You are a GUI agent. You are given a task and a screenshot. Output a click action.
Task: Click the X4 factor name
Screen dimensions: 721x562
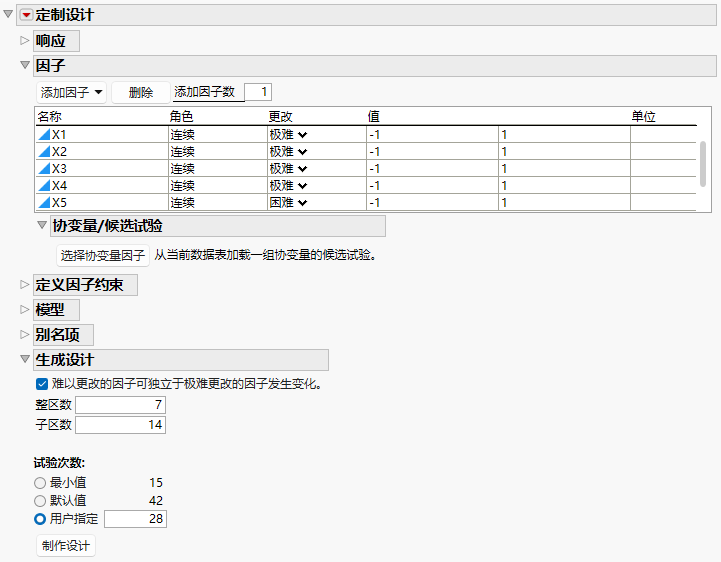59,186
